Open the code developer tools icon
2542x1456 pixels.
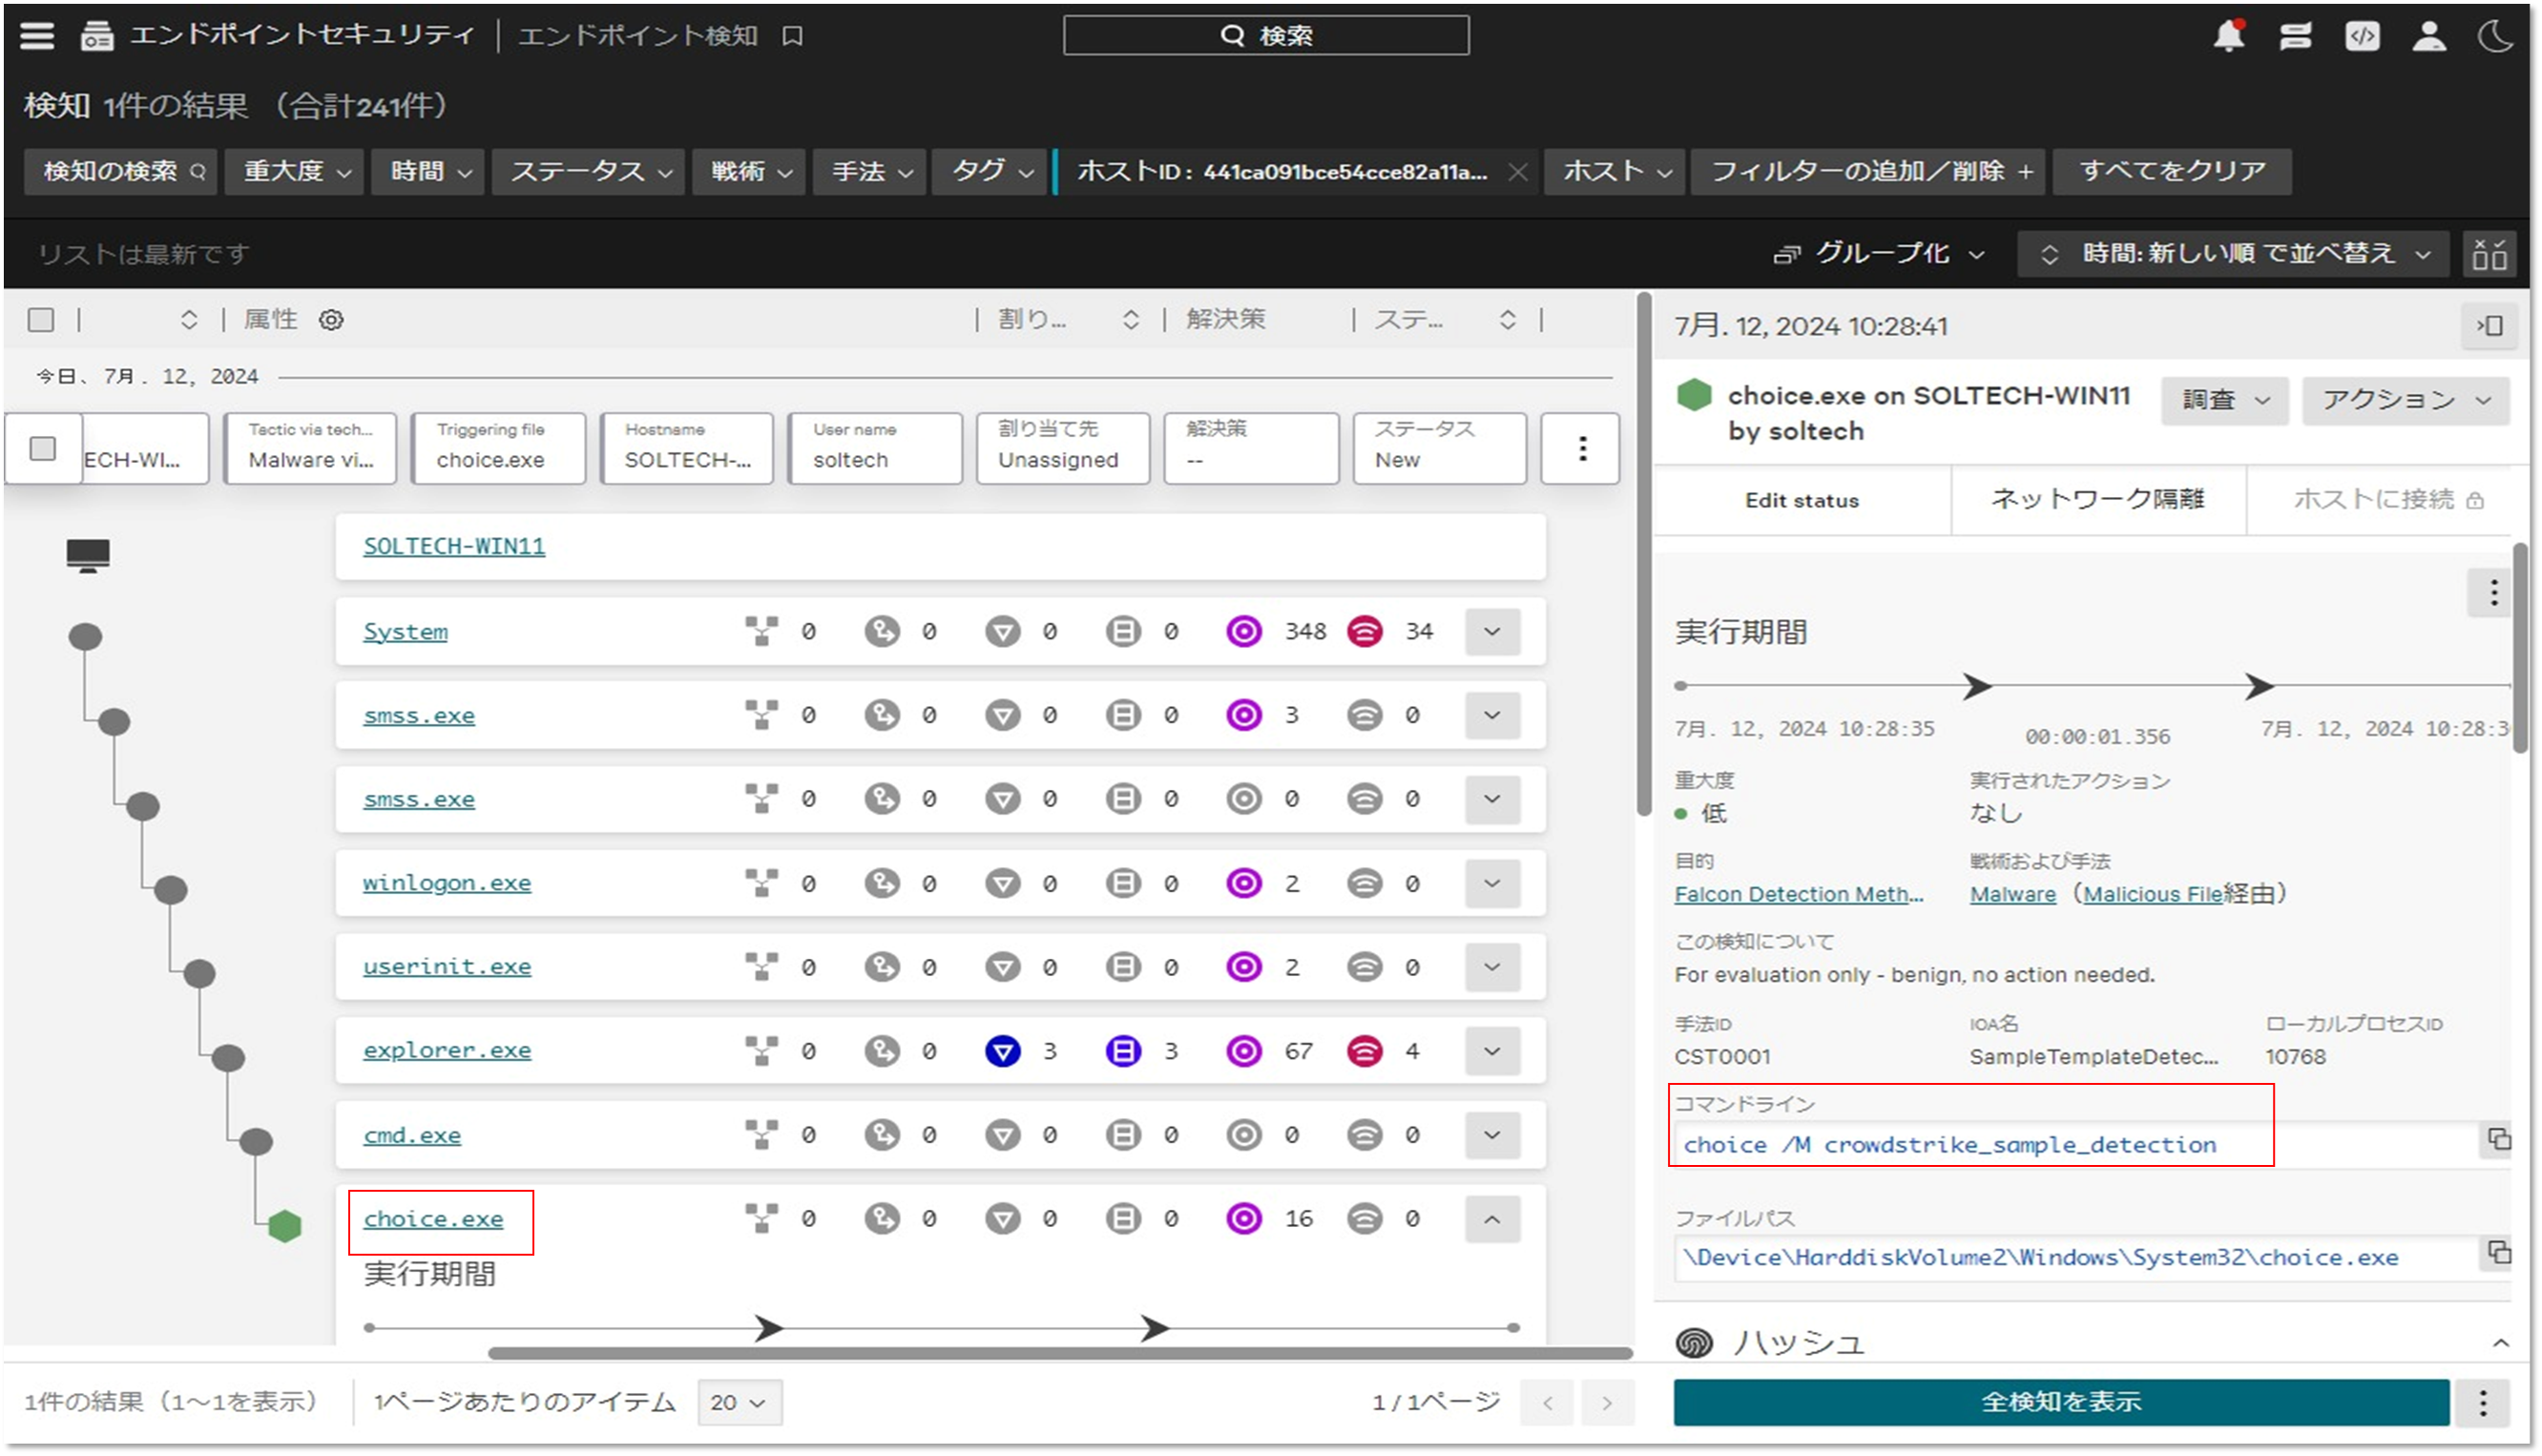(2362, 36)
